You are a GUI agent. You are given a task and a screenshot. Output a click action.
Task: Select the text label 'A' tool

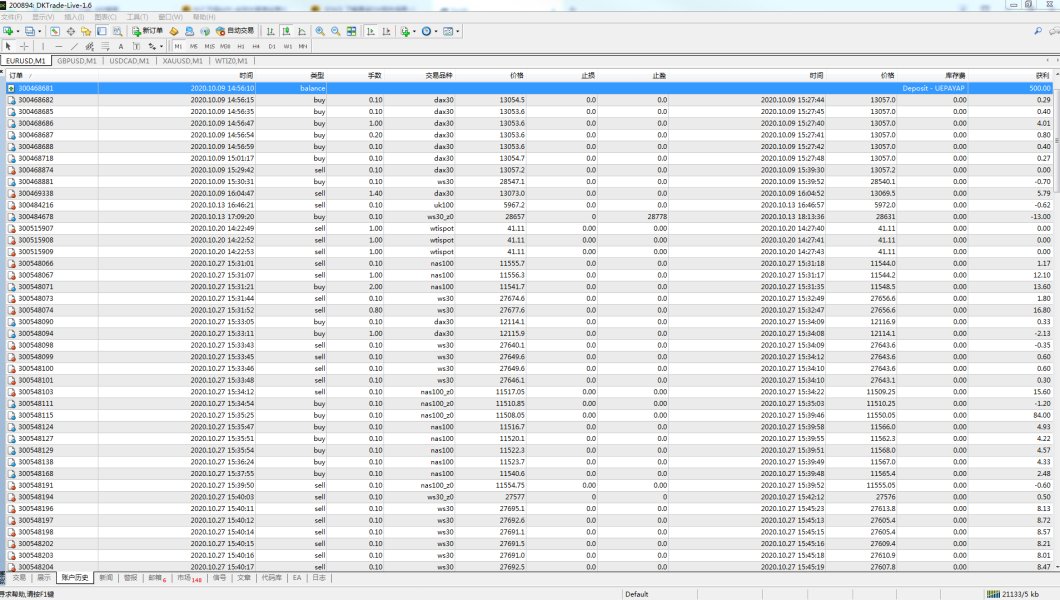pos(121,46)
